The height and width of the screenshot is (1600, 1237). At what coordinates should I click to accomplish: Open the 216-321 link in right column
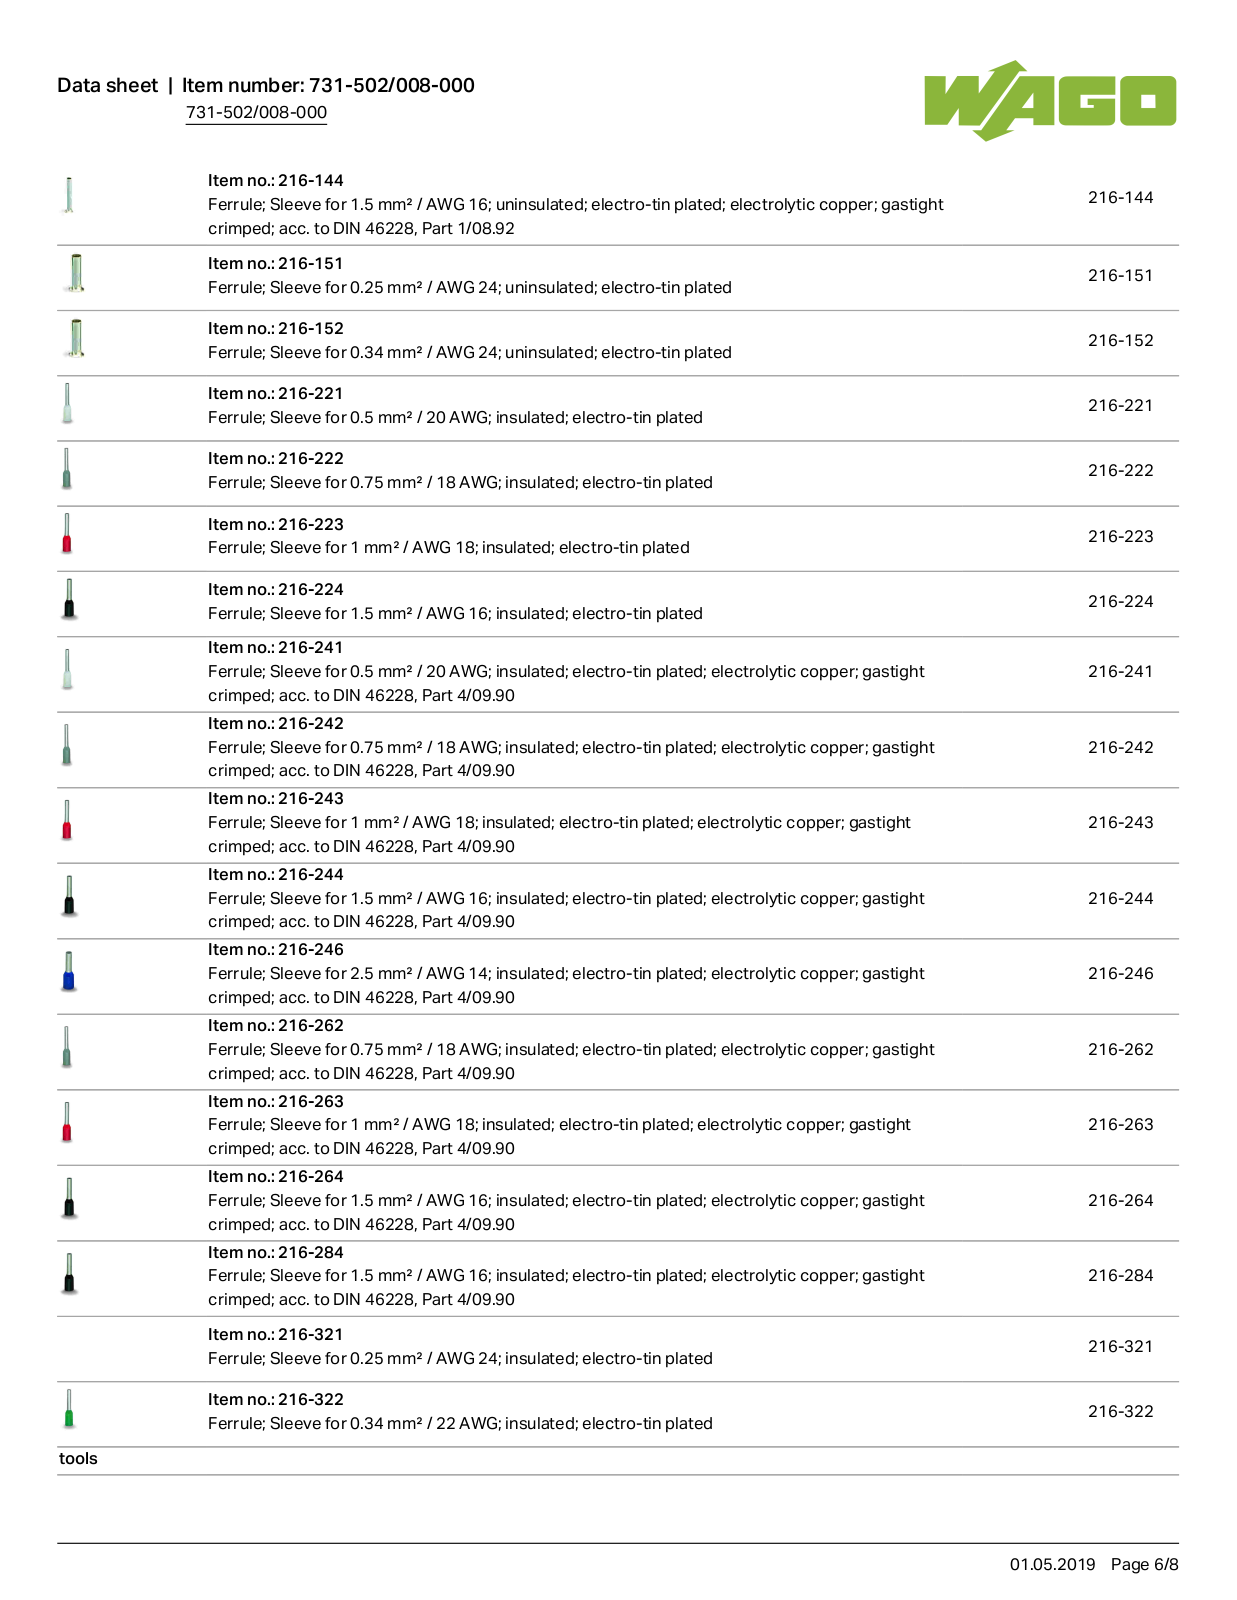[x=1120, y=1346]
